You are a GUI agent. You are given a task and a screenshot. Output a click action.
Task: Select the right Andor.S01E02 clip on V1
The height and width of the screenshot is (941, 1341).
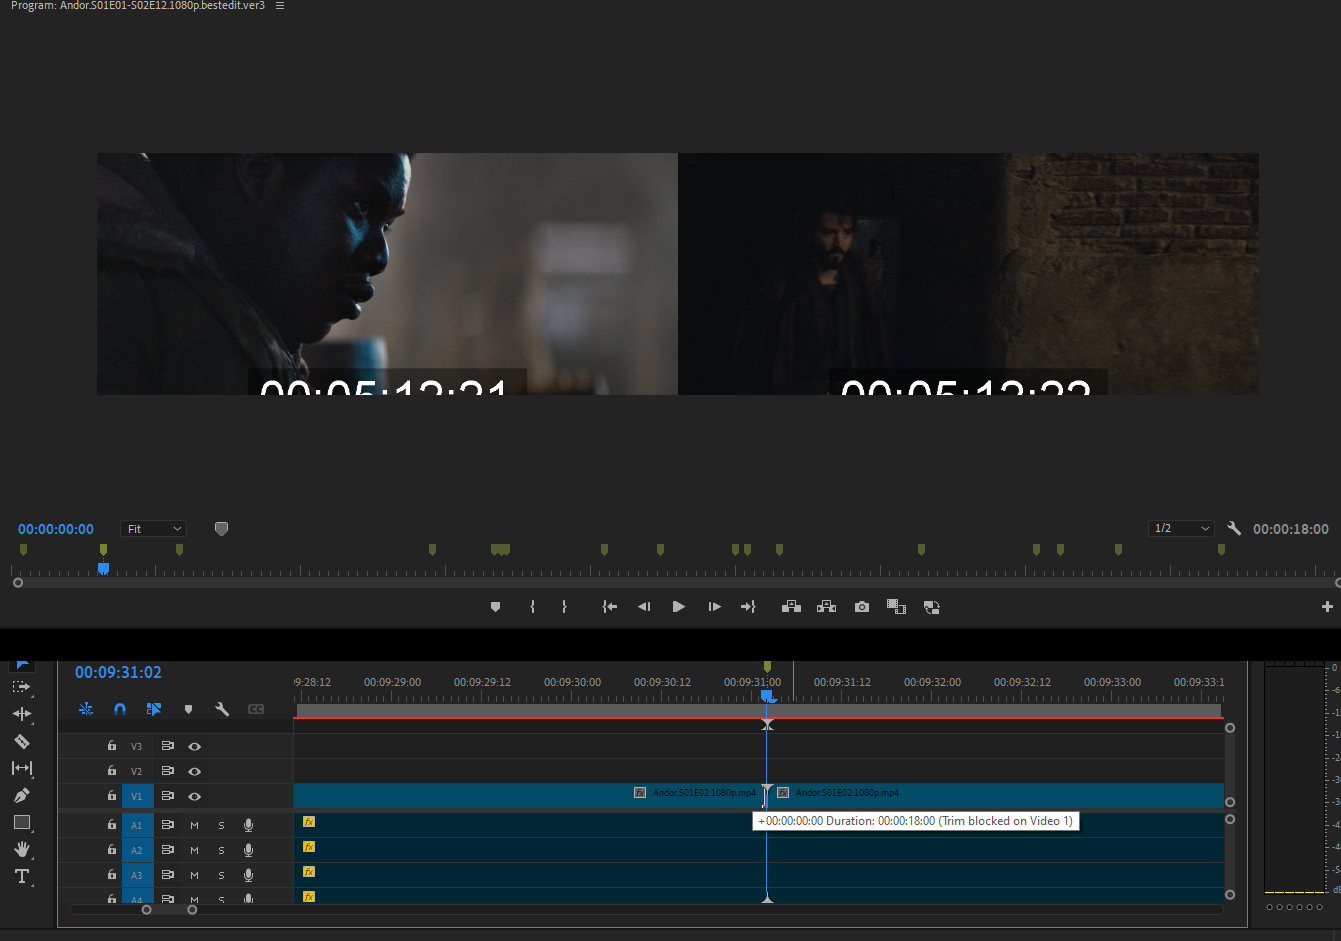coord(996,795)
